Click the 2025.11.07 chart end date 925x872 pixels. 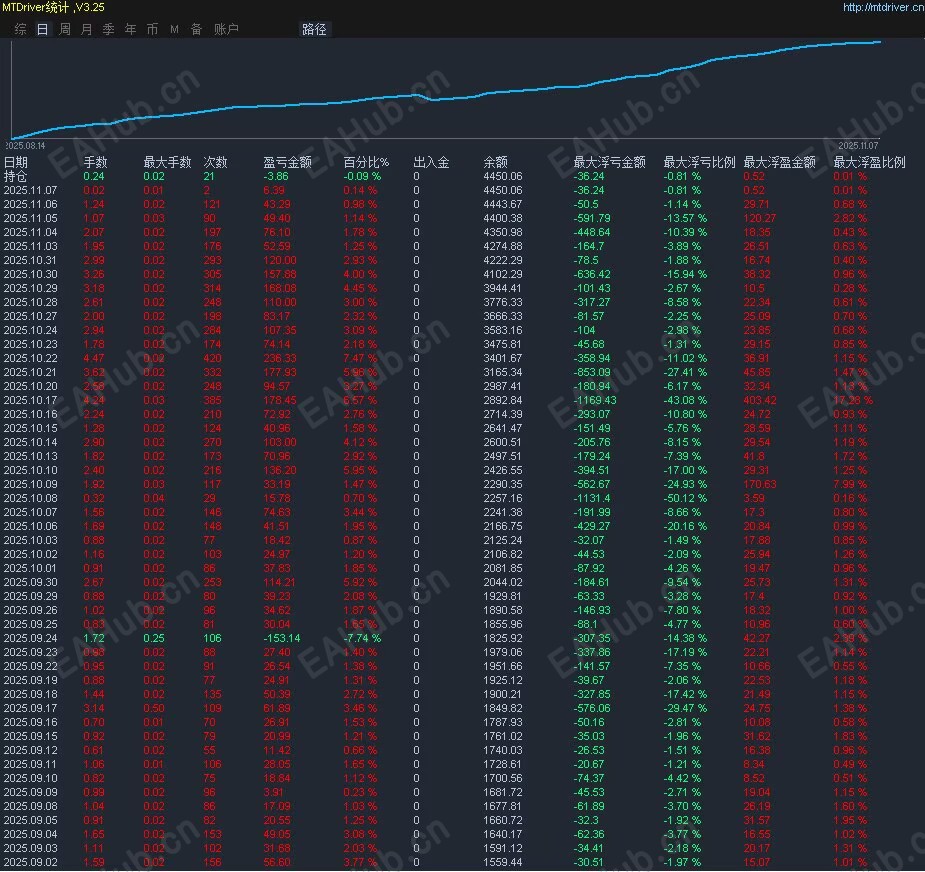coord(858,145)
